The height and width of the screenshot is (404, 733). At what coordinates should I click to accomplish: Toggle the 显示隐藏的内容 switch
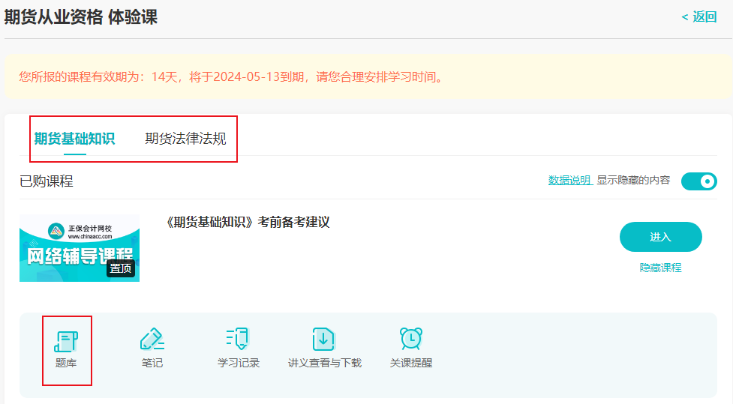click(x=698, y=181)
